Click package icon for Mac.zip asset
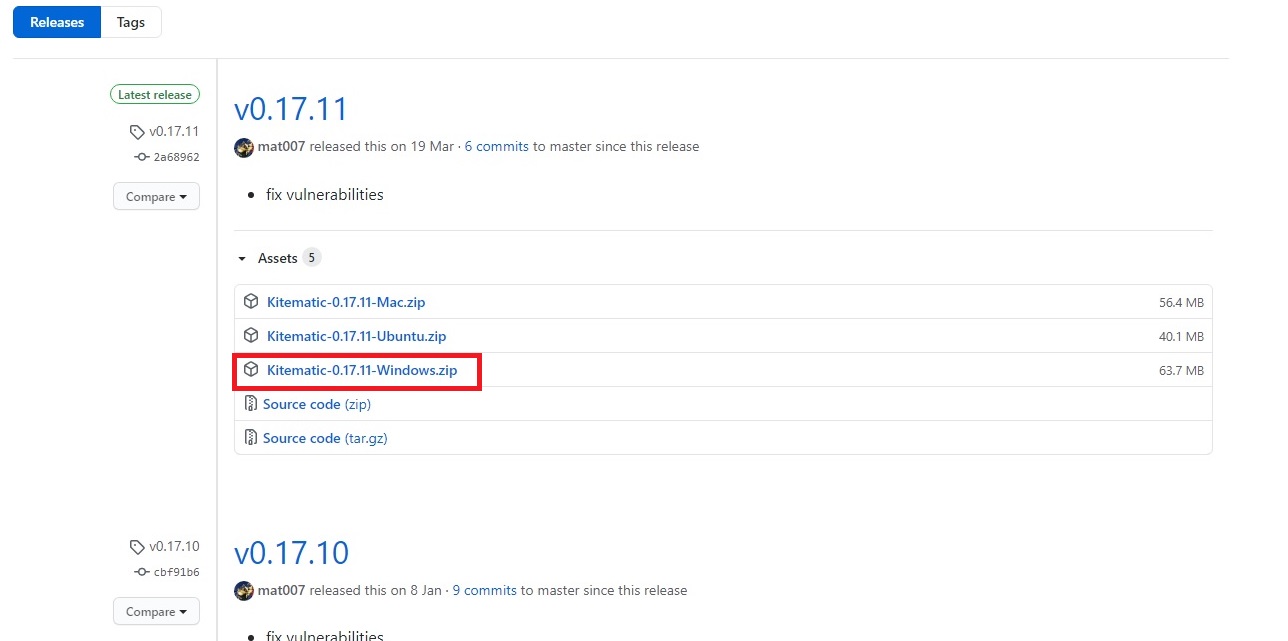Screen dimensions: 1288x641 click(251, 302)
